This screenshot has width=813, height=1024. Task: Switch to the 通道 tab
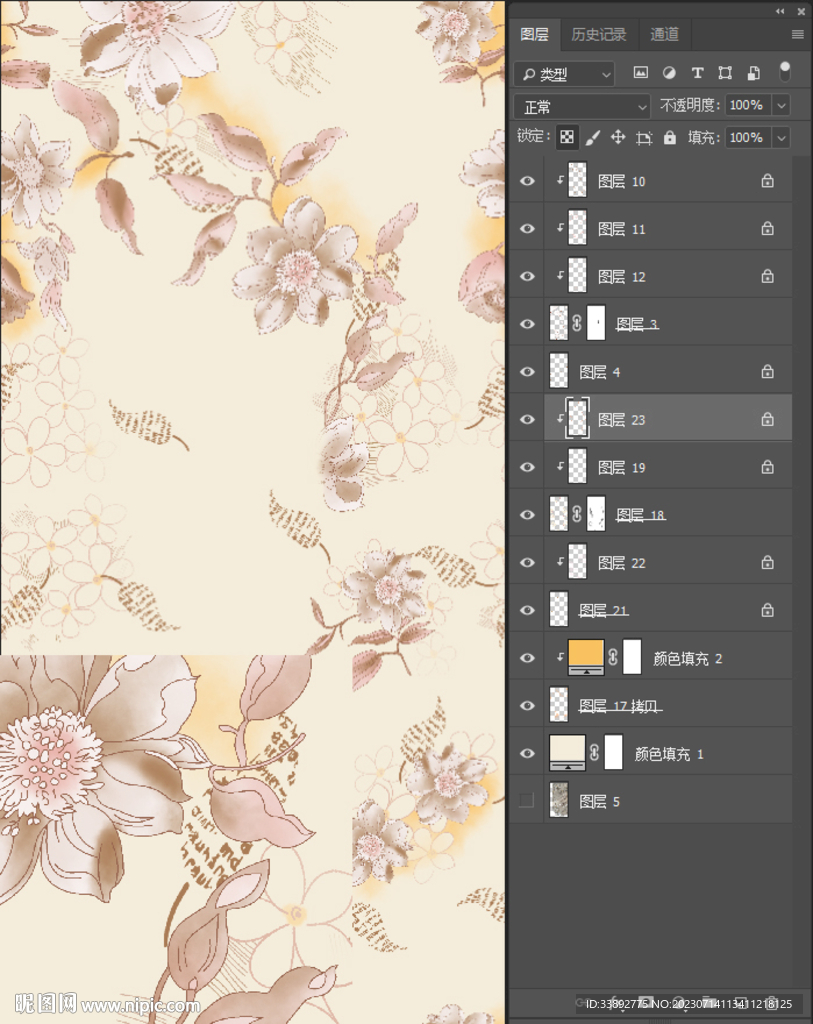[665, 35]
